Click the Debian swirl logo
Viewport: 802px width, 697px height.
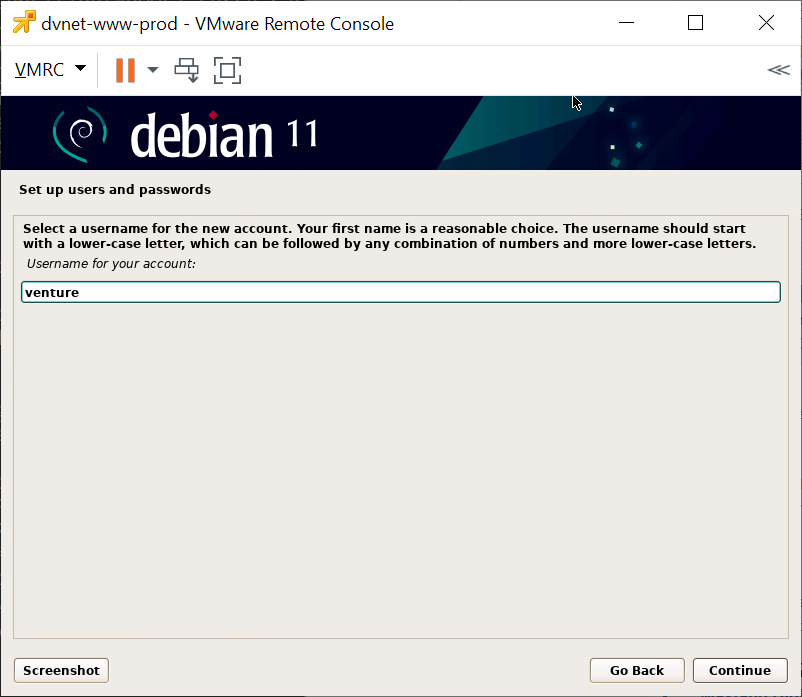point(79,133)
